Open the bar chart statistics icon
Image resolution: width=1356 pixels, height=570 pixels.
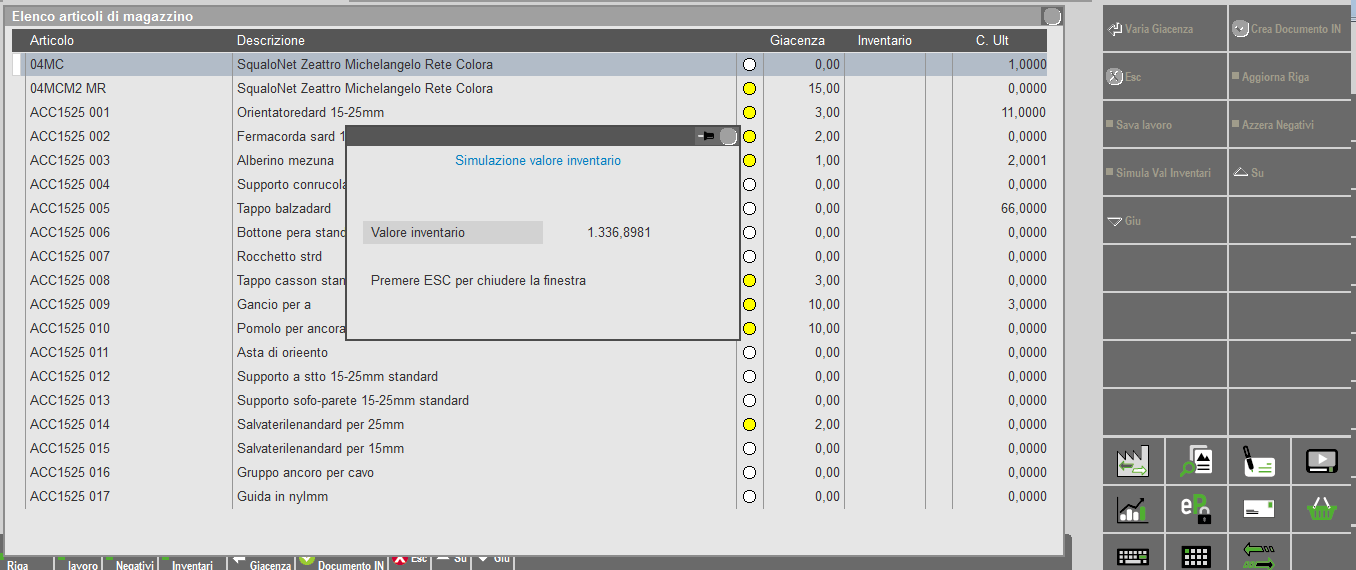click(x=1133, y=509)
